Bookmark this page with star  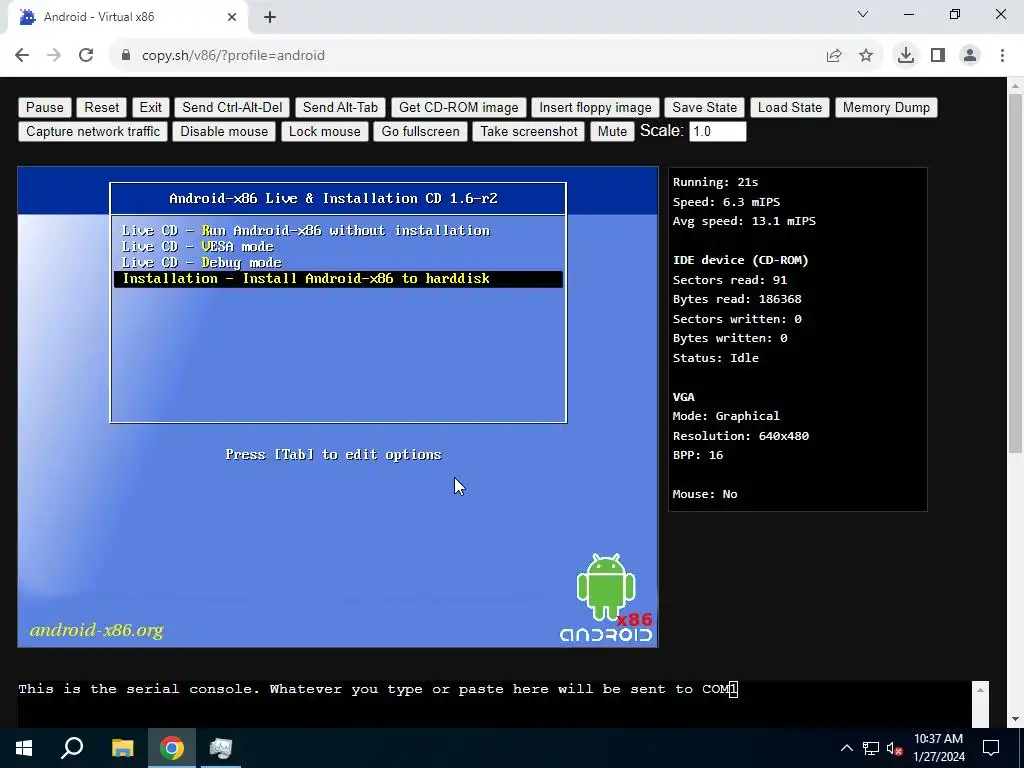[x=866, y=56]
